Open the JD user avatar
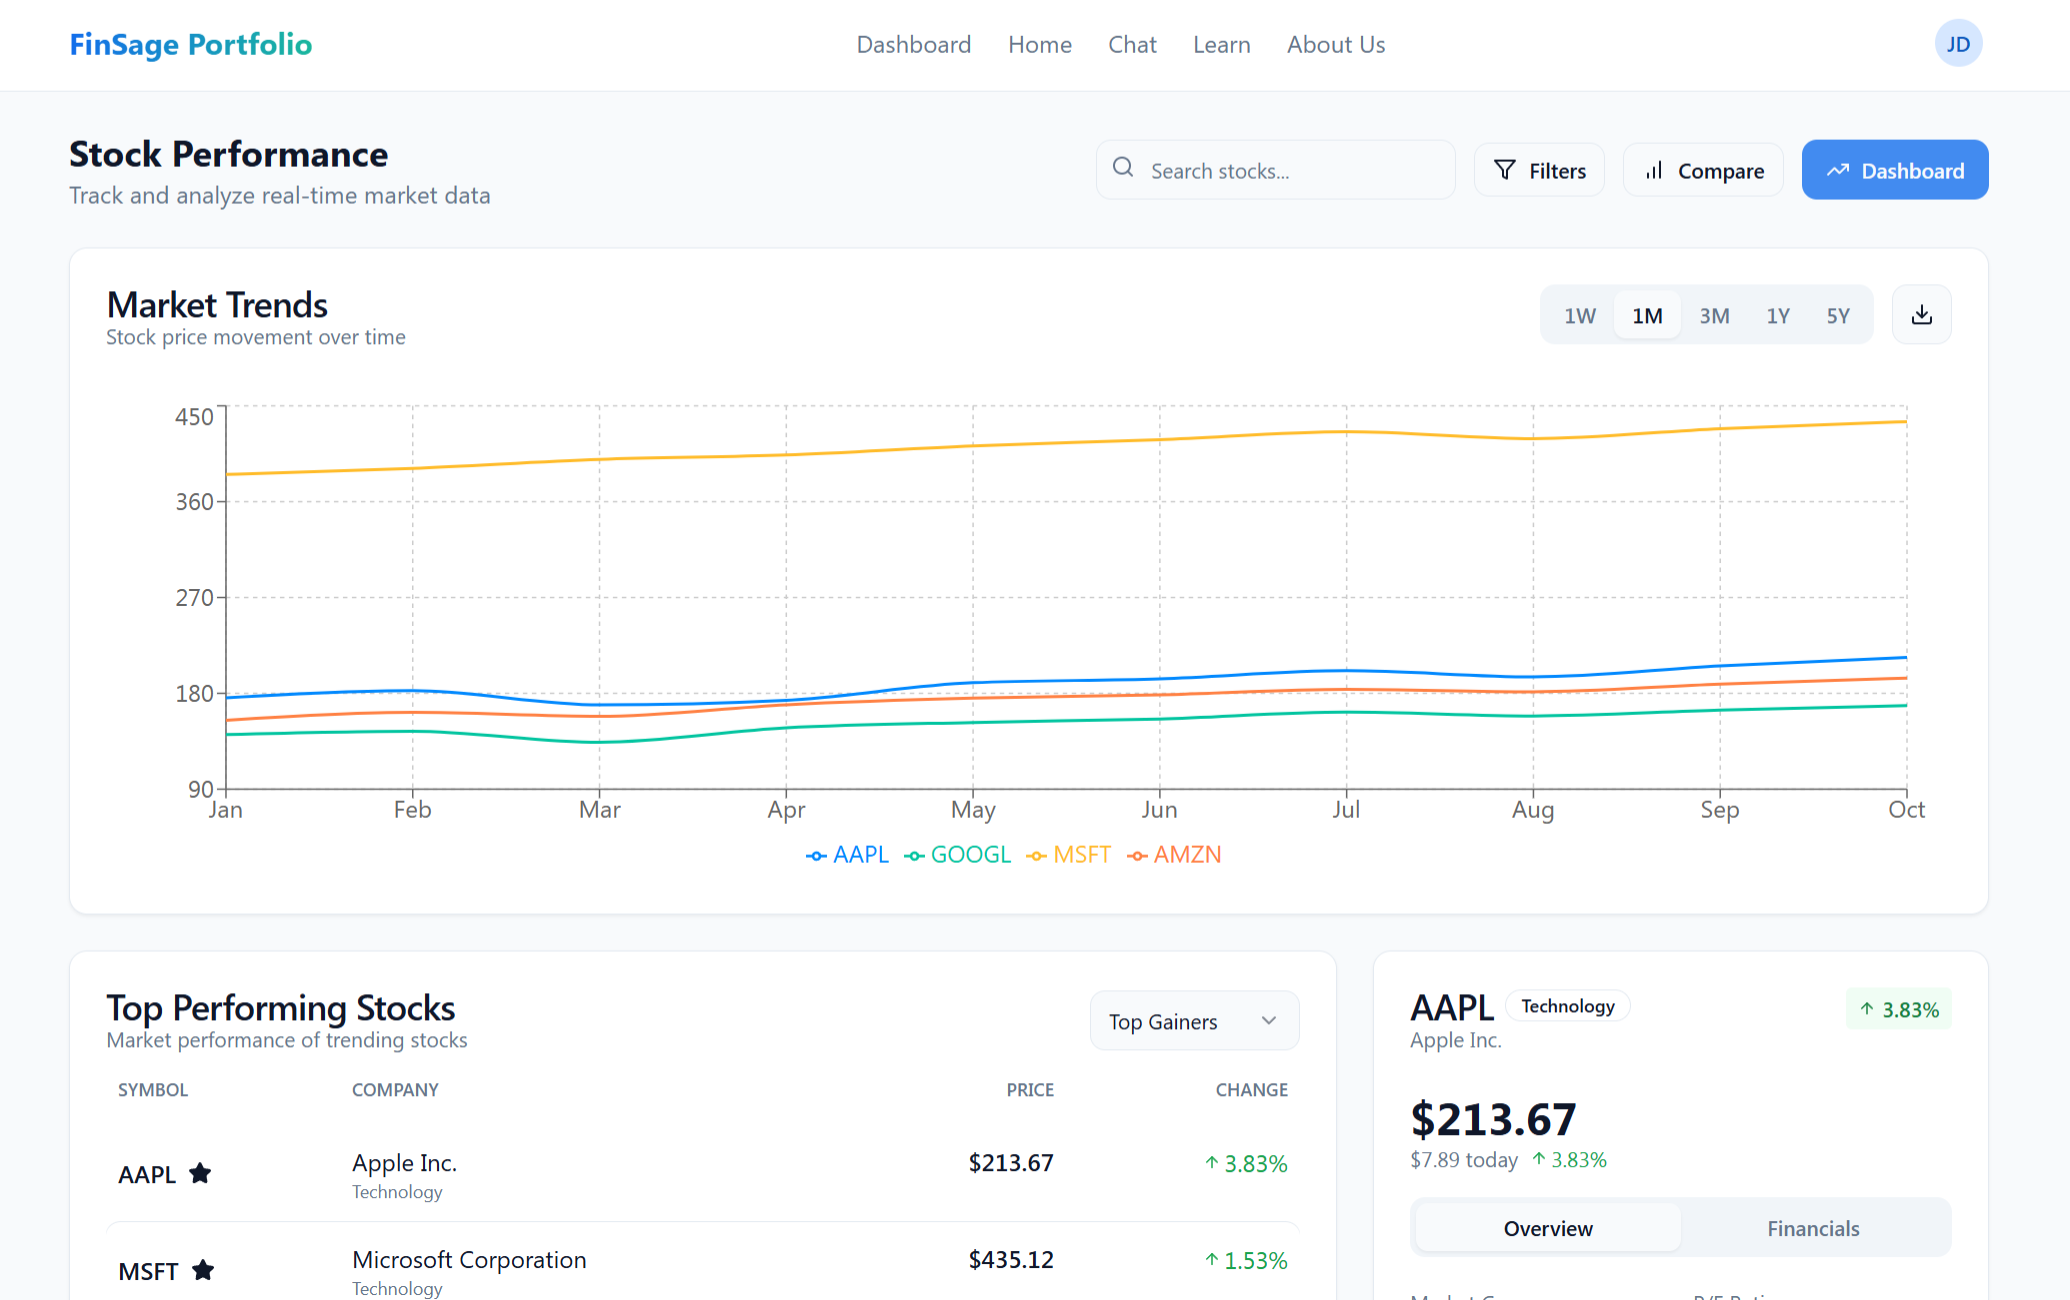The width and height of the screenshot is (2070, 1300). point(1957,44)
